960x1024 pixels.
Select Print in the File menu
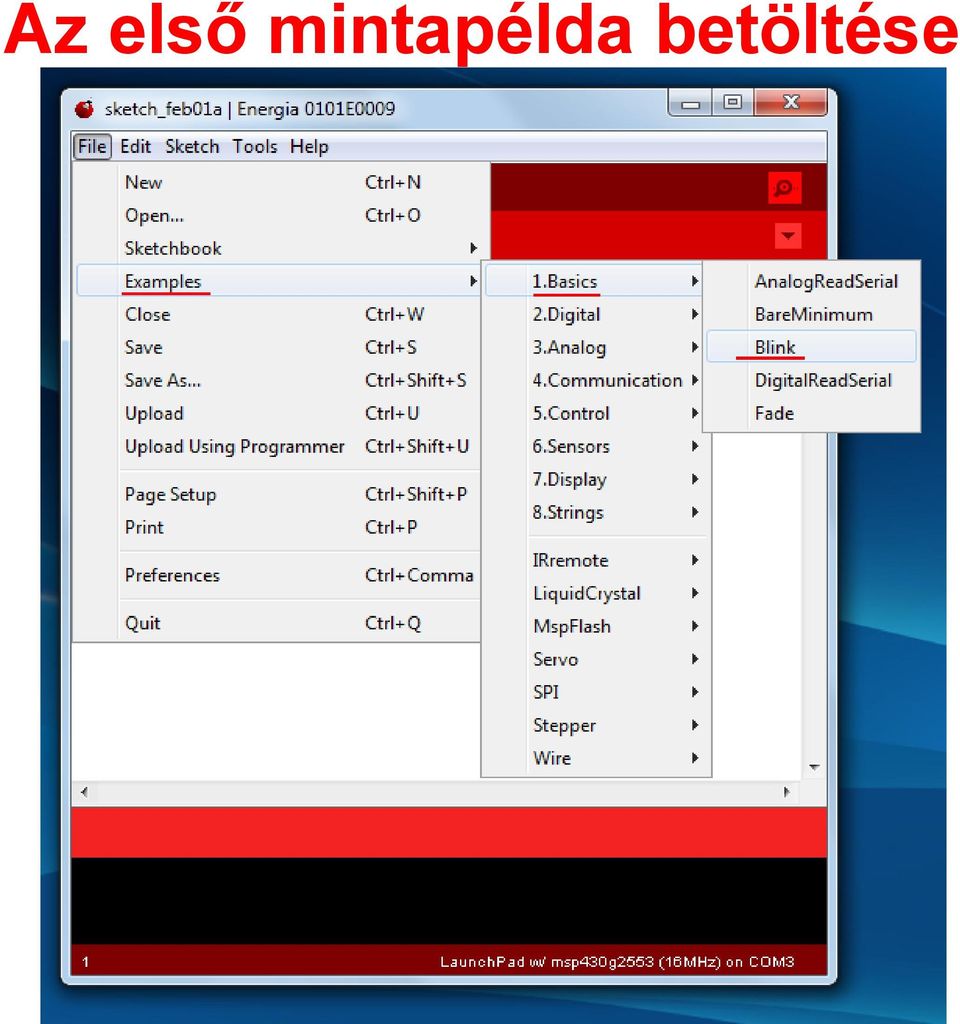(x=278, y=527)
